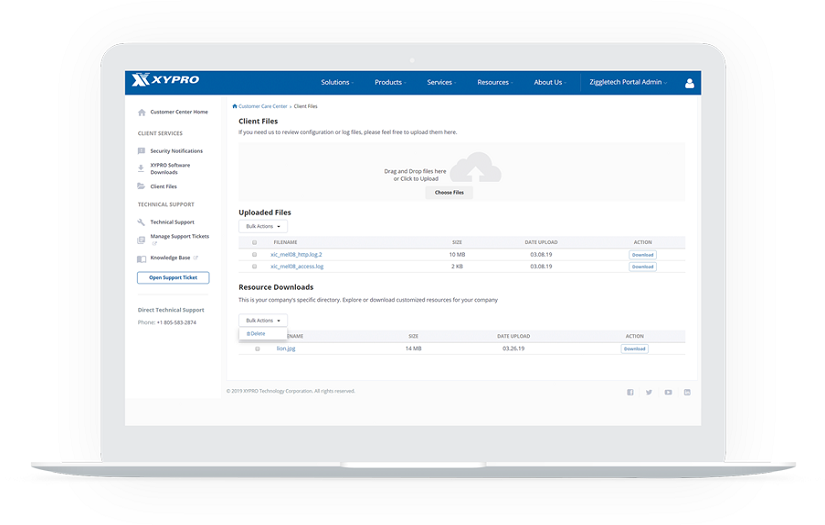The height and width of the screenshot is (525, 825).
Task: Click the drag and drop upload area
Action: click(x=461, y=172)
